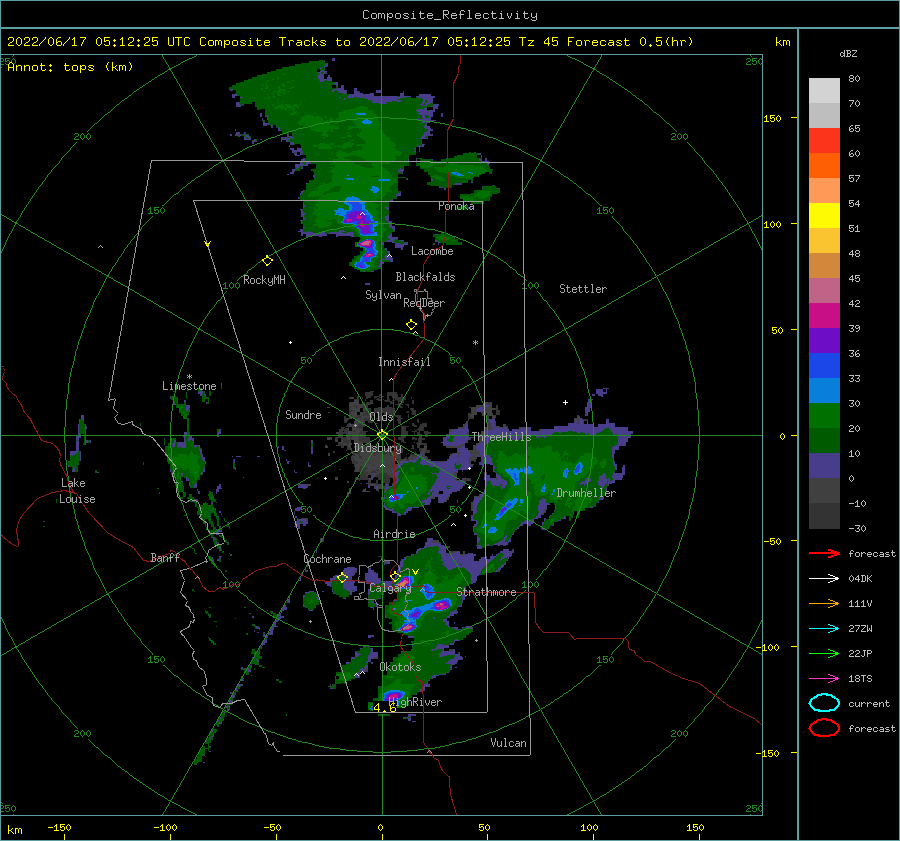Select the bright red swatch in dBZ scale
The height and width of the screenshot is (841, 900).
824,141
